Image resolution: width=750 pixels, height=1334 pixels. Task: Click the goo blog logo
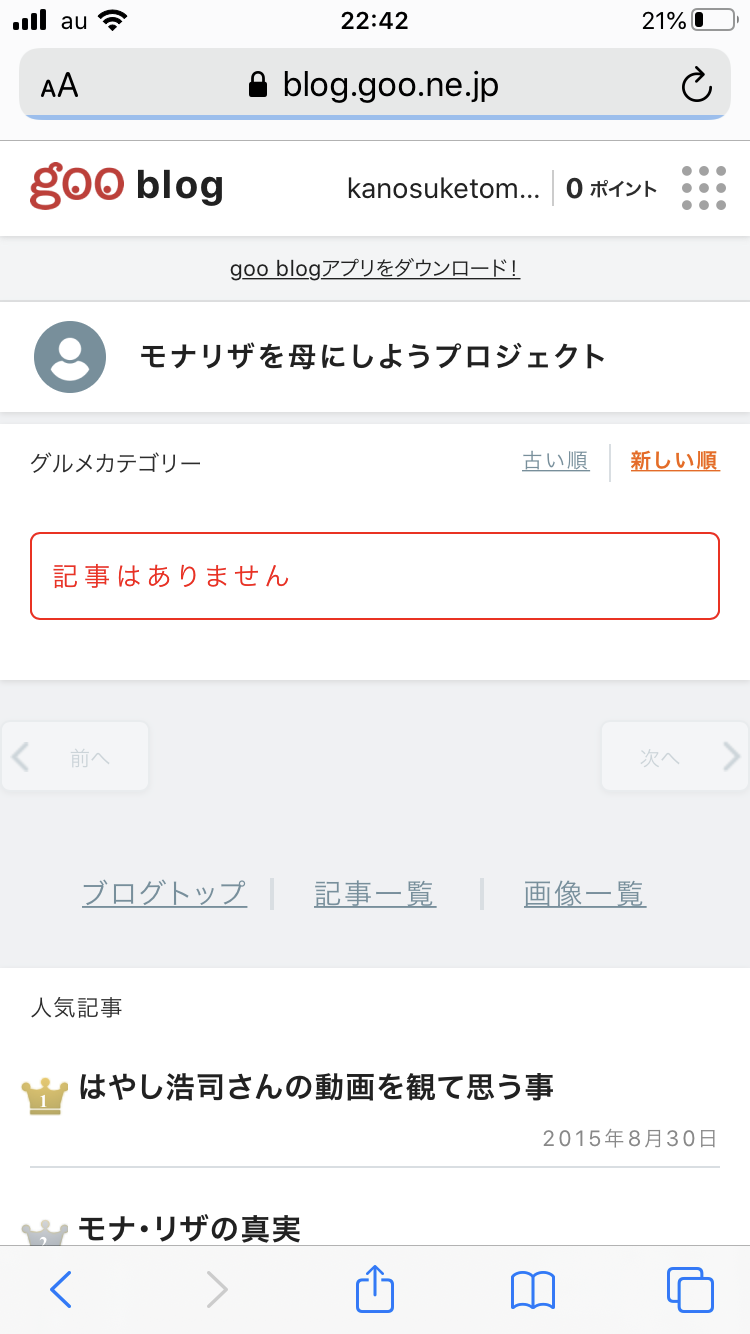[x=127, y=186]
